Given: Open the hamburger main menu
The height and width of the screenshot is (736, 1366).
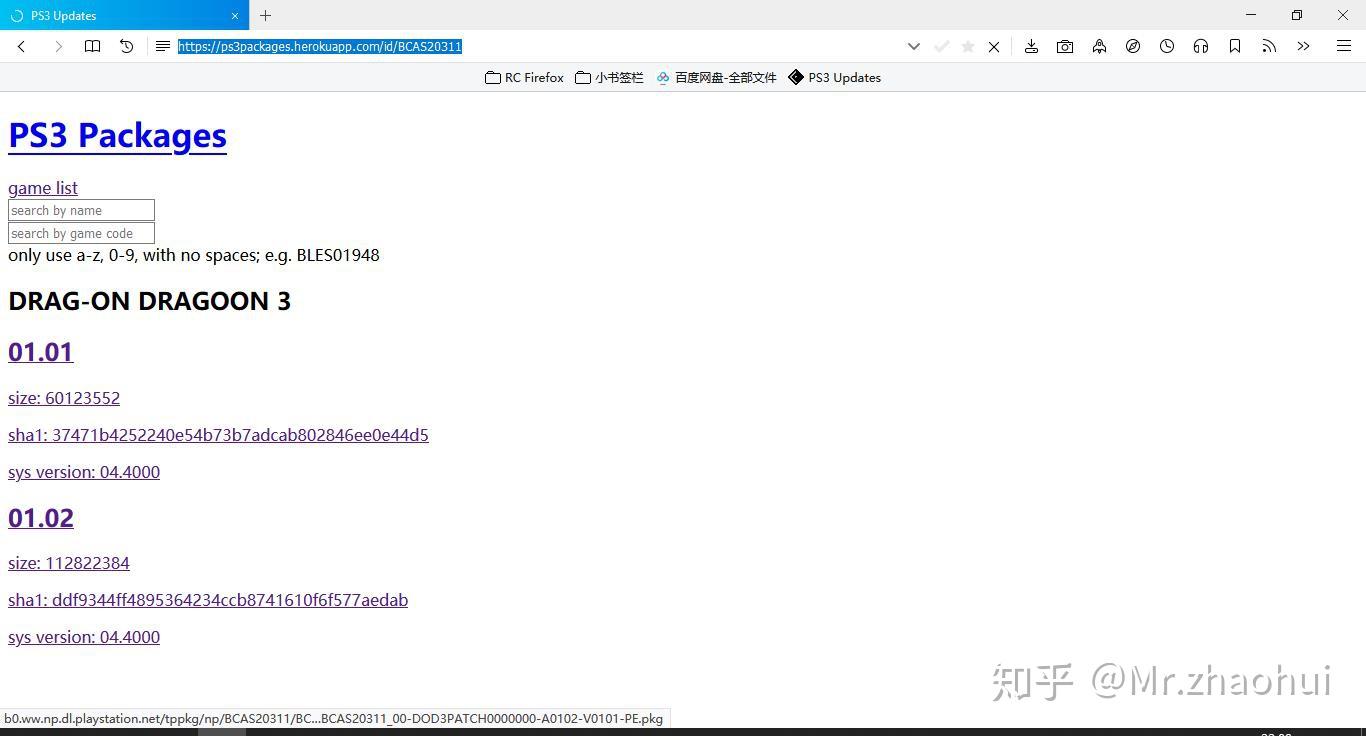Looking at the screenshot, I should [x=1344, y=46].
